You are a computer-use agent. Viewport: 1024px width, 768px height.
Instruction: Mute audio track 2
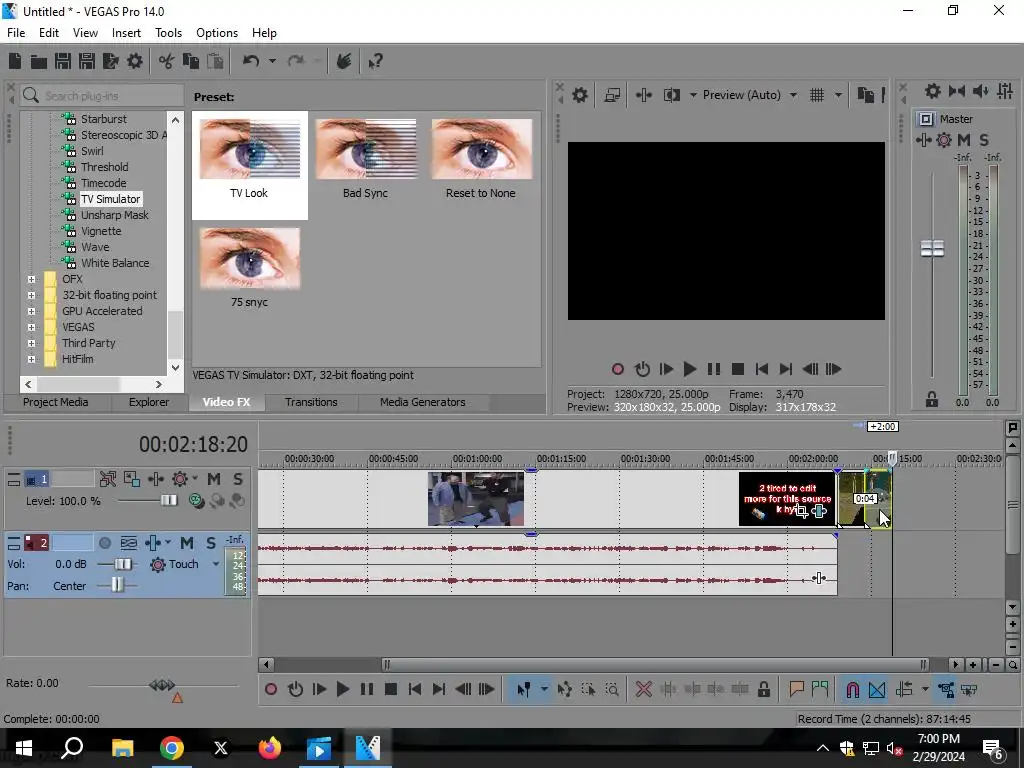tap(187, 543)
